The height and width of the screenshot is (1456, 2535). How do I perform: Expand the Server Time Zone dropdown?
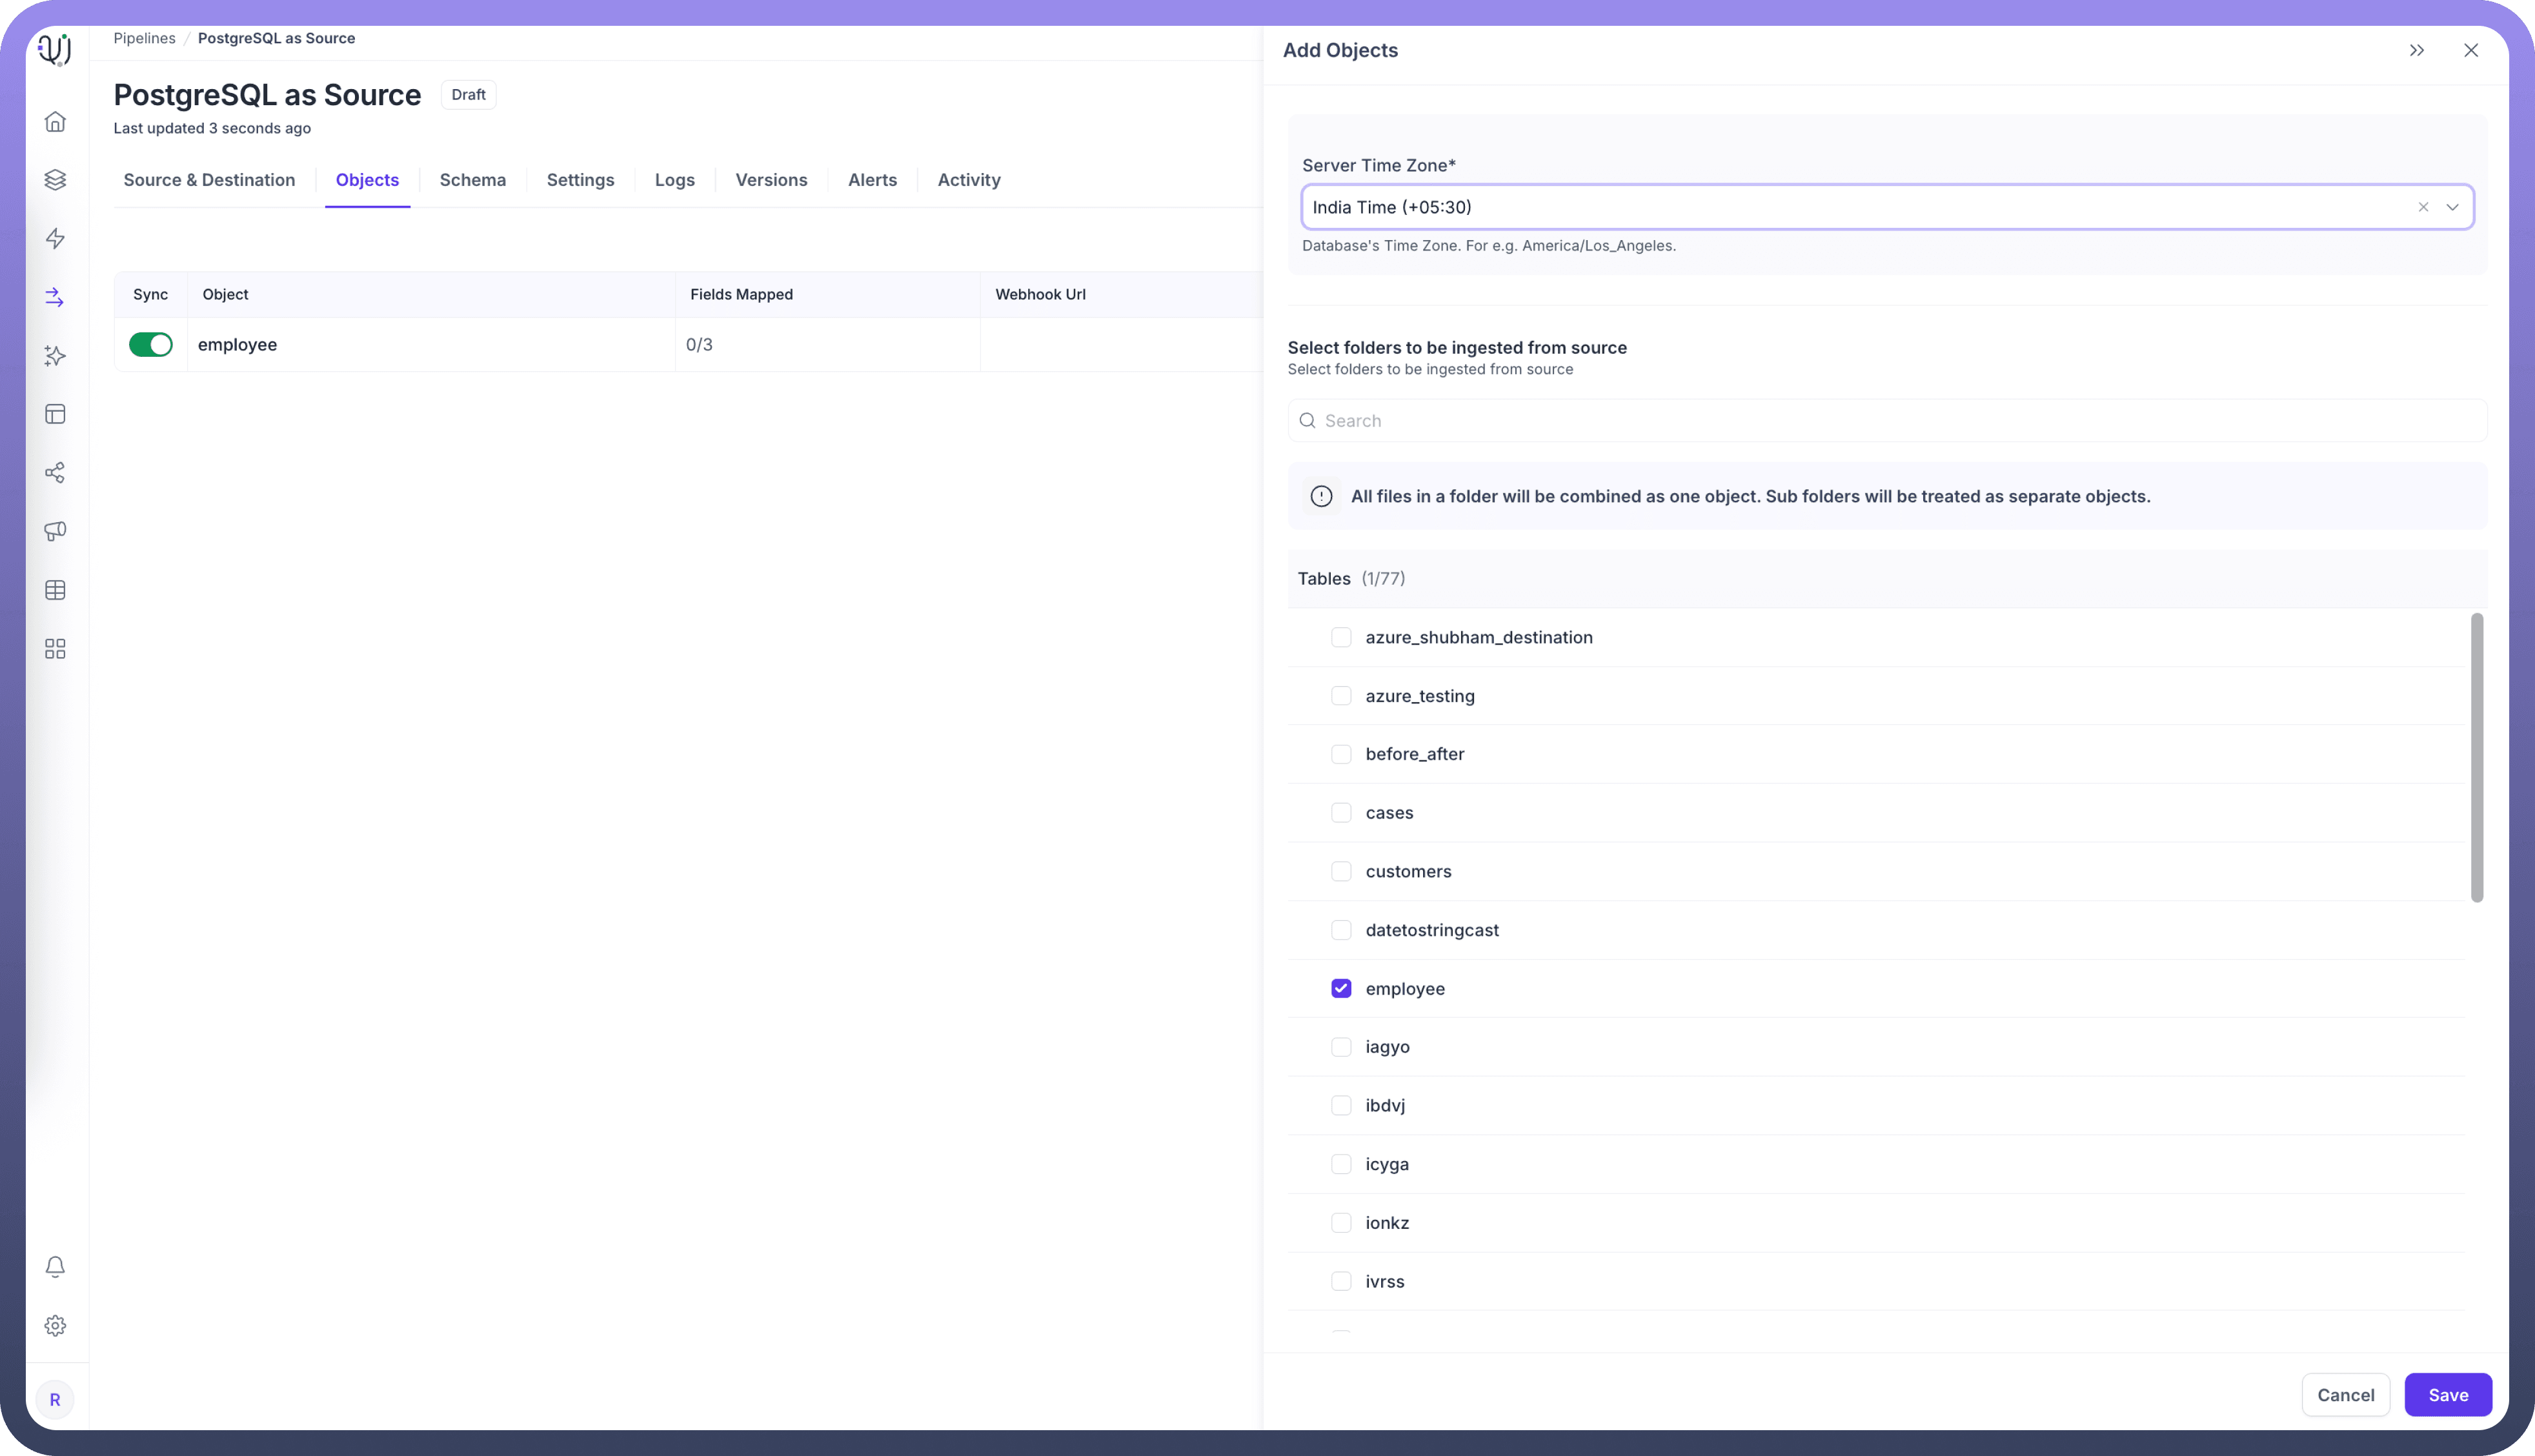(2452, 207)
